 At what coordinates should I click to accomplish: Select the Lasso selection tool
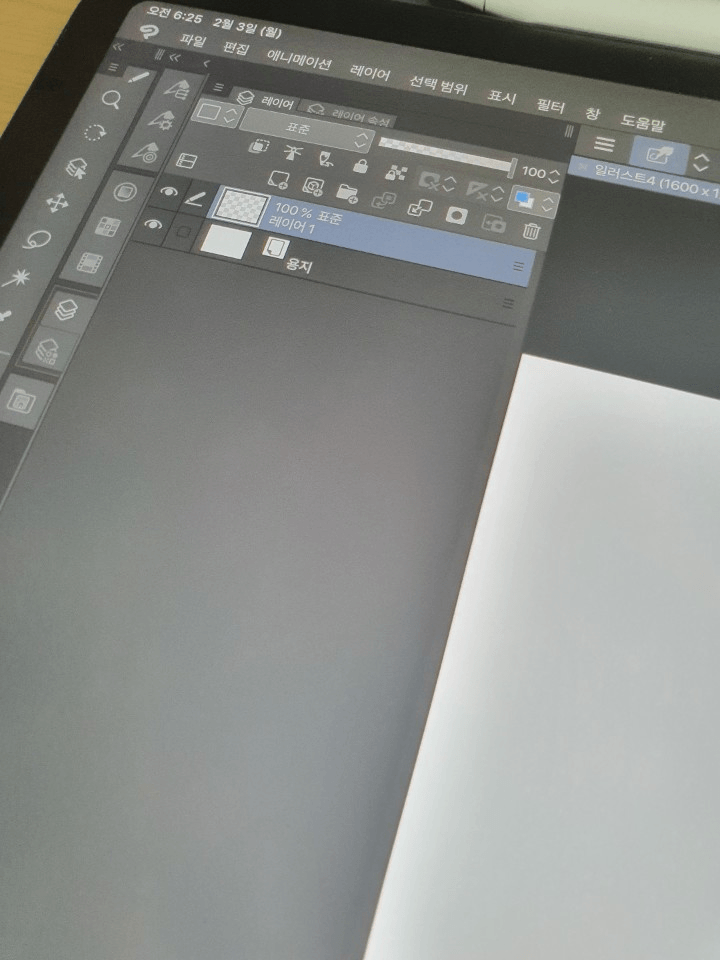pos(37,239)
